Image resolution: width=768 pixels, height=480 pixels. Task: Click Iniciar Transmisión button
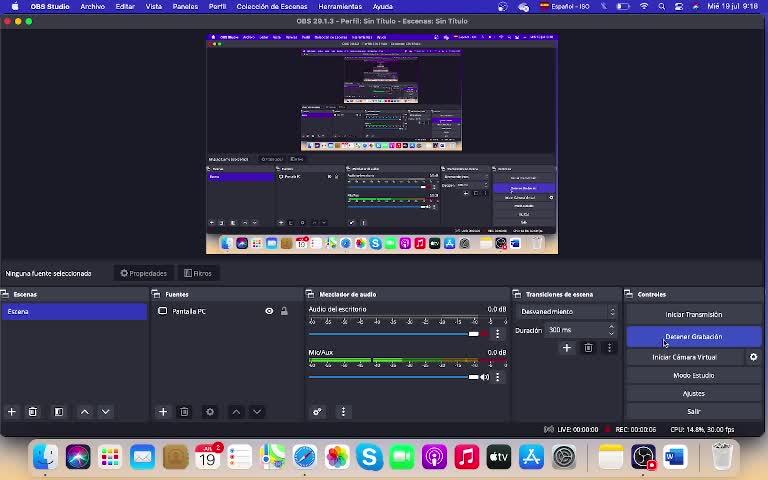pyautogui.click(x=694, y=314)
